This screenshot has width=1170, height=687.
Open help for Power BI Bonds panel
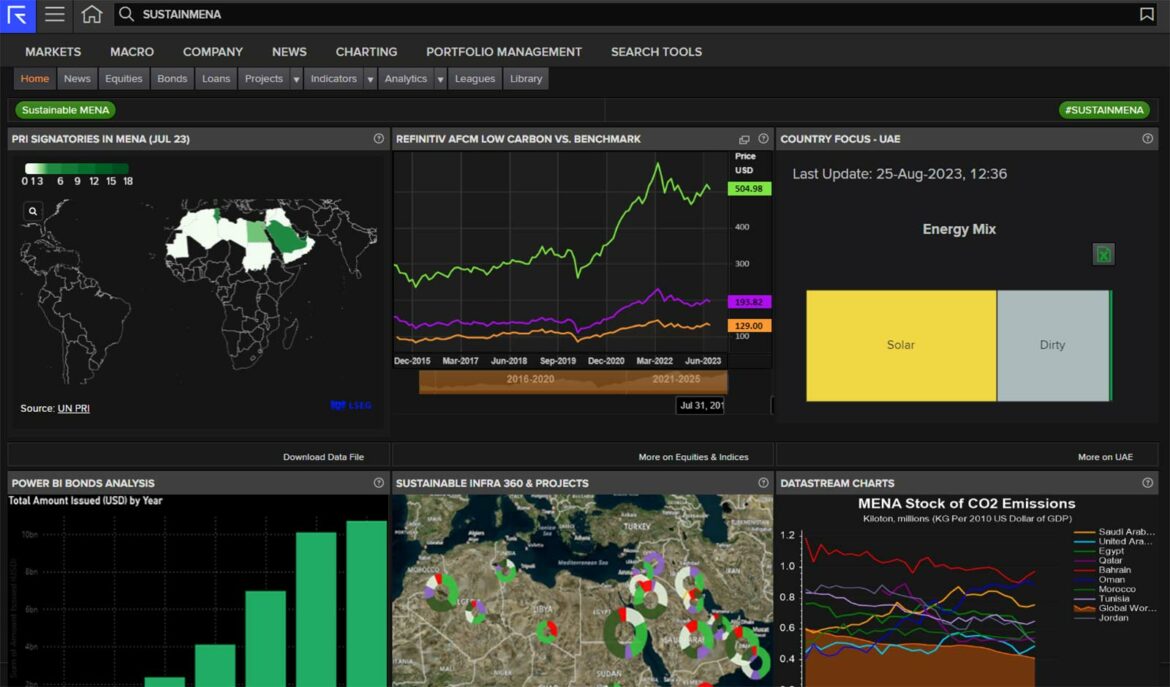[379, 483]
